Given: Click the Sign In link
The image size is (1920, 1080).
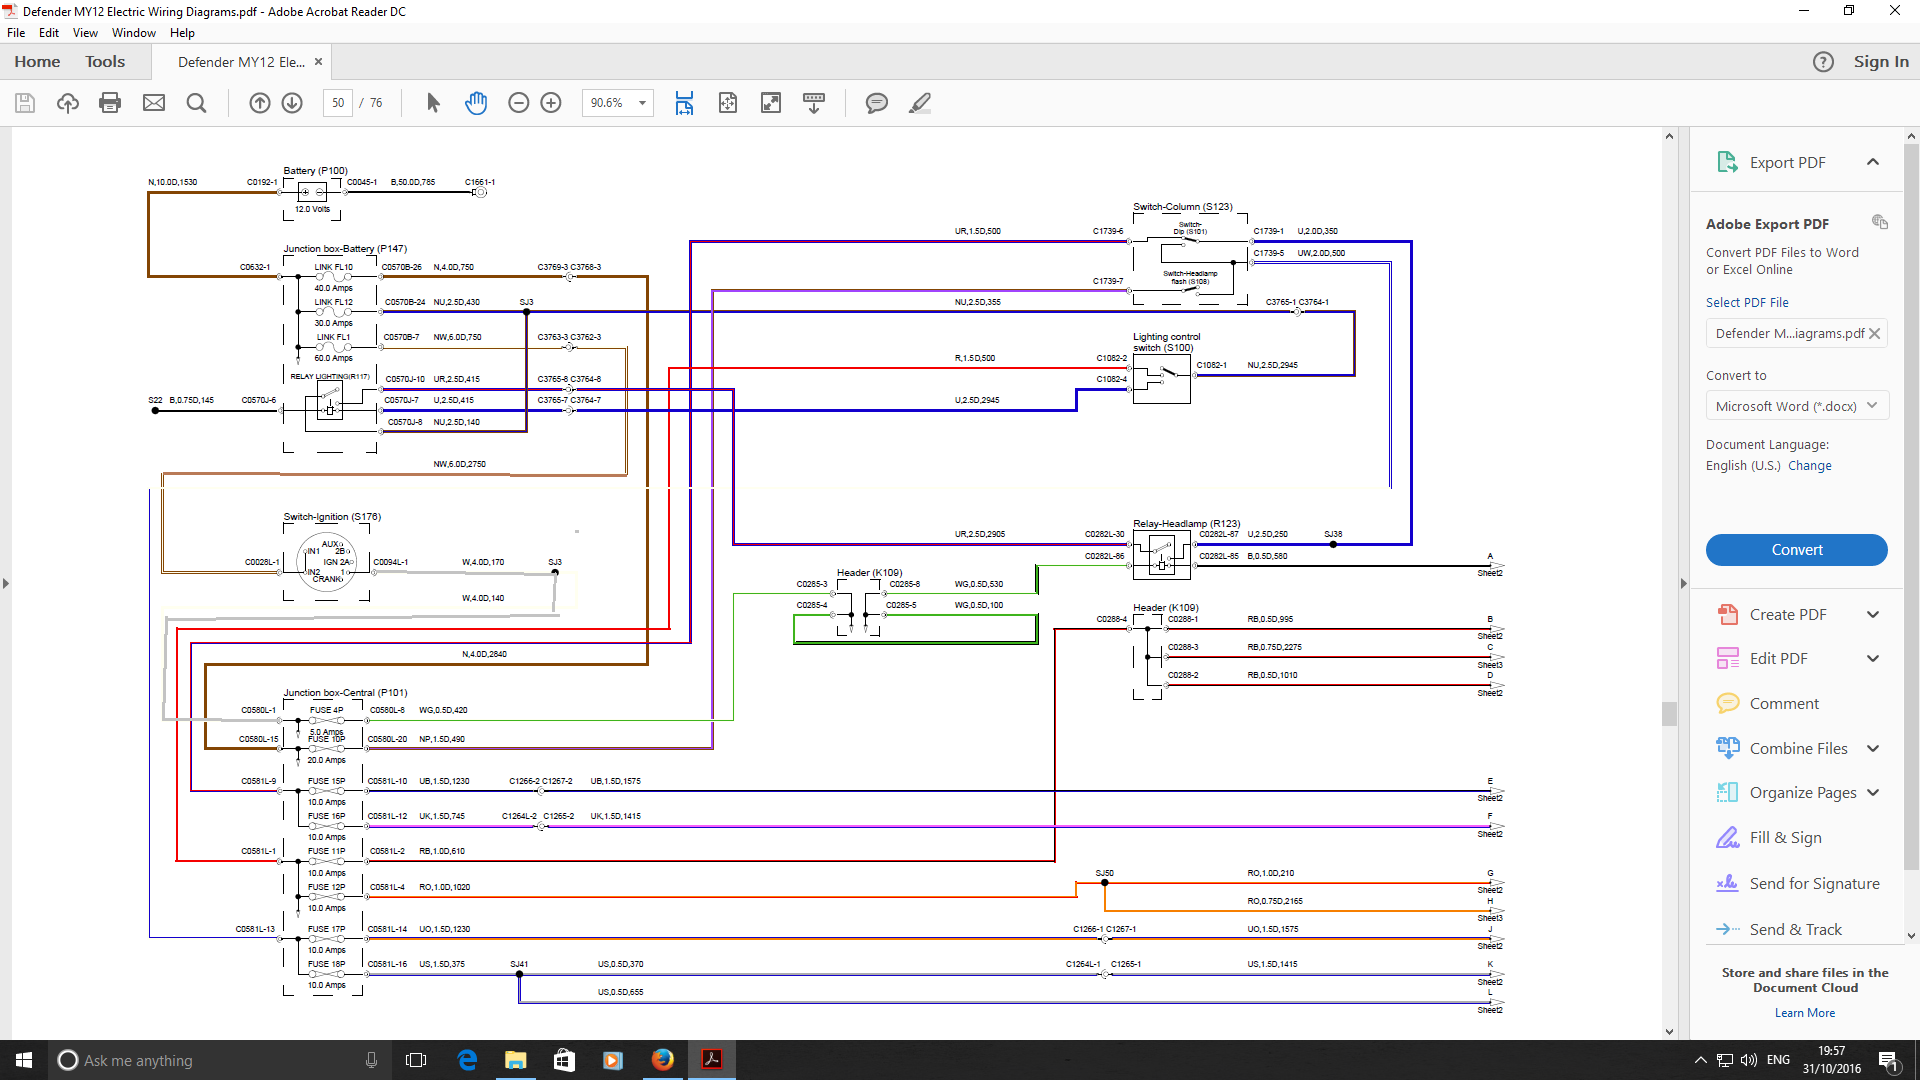Looking at the screenshot, I should (x=1881, y=62).
